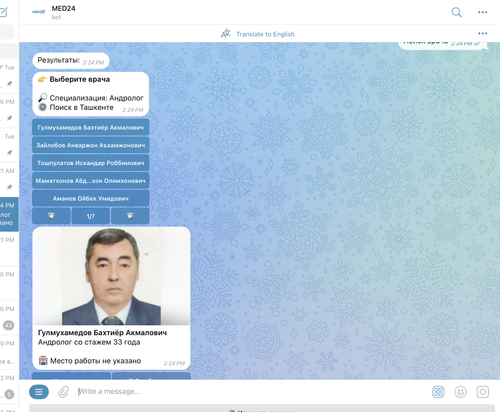Viewport: 500px width, 412px height.
Task: Click Андролог со стажем 33 года text
Action: (89, 342)
